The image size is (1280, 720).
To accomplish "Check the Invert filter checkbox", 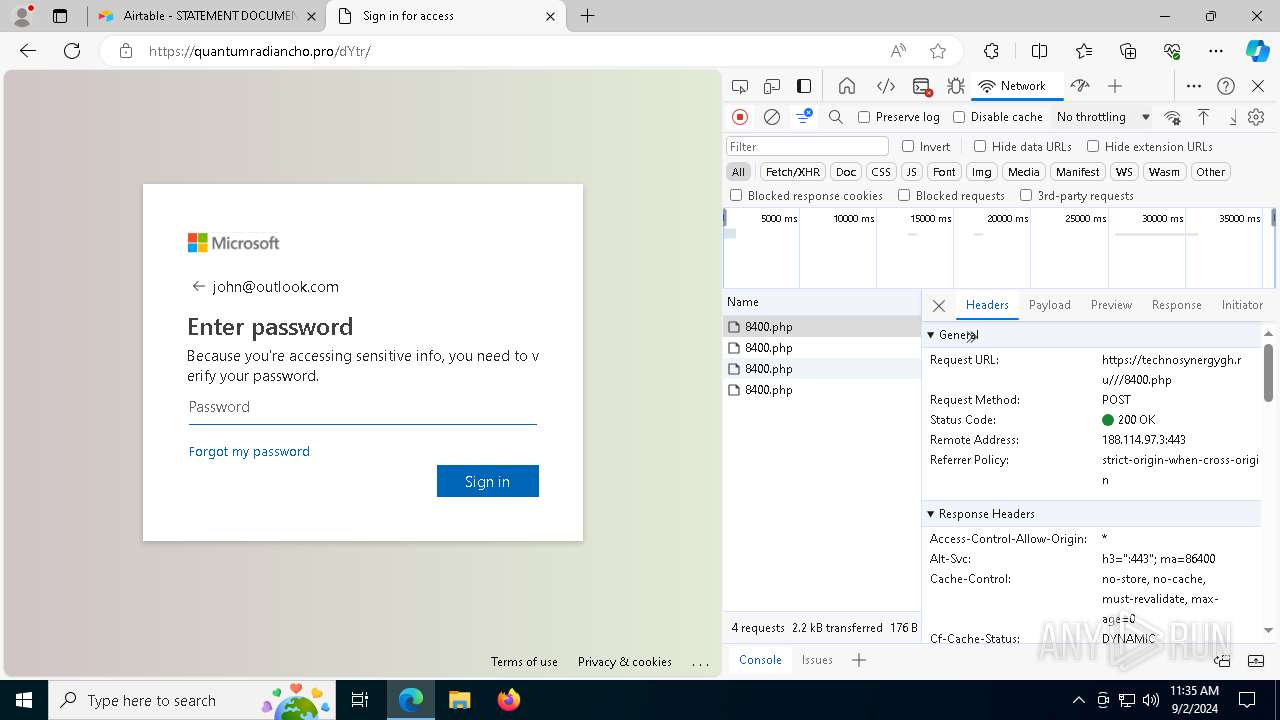I will 908,146.
